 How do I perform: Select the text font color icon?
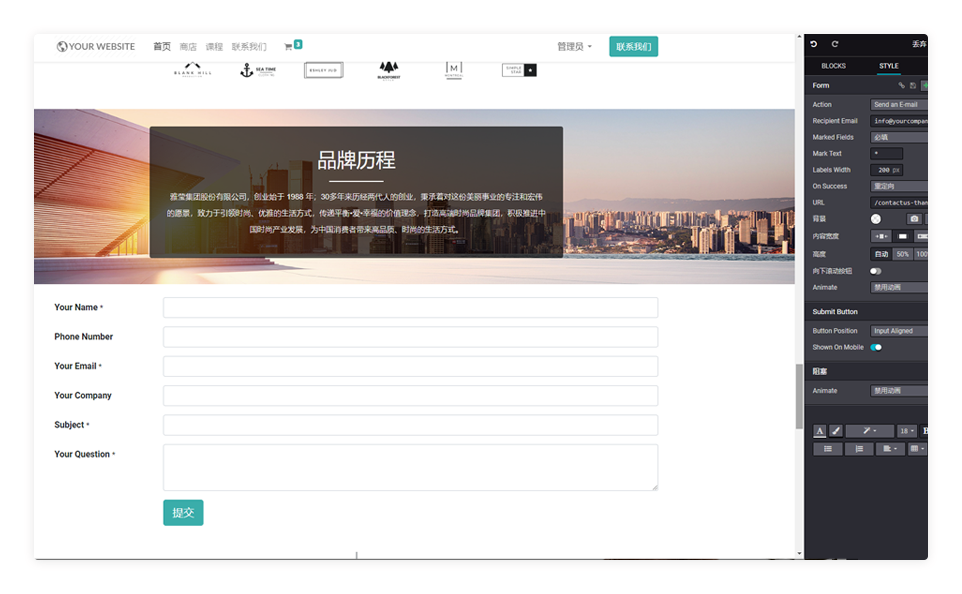point(820,431)
